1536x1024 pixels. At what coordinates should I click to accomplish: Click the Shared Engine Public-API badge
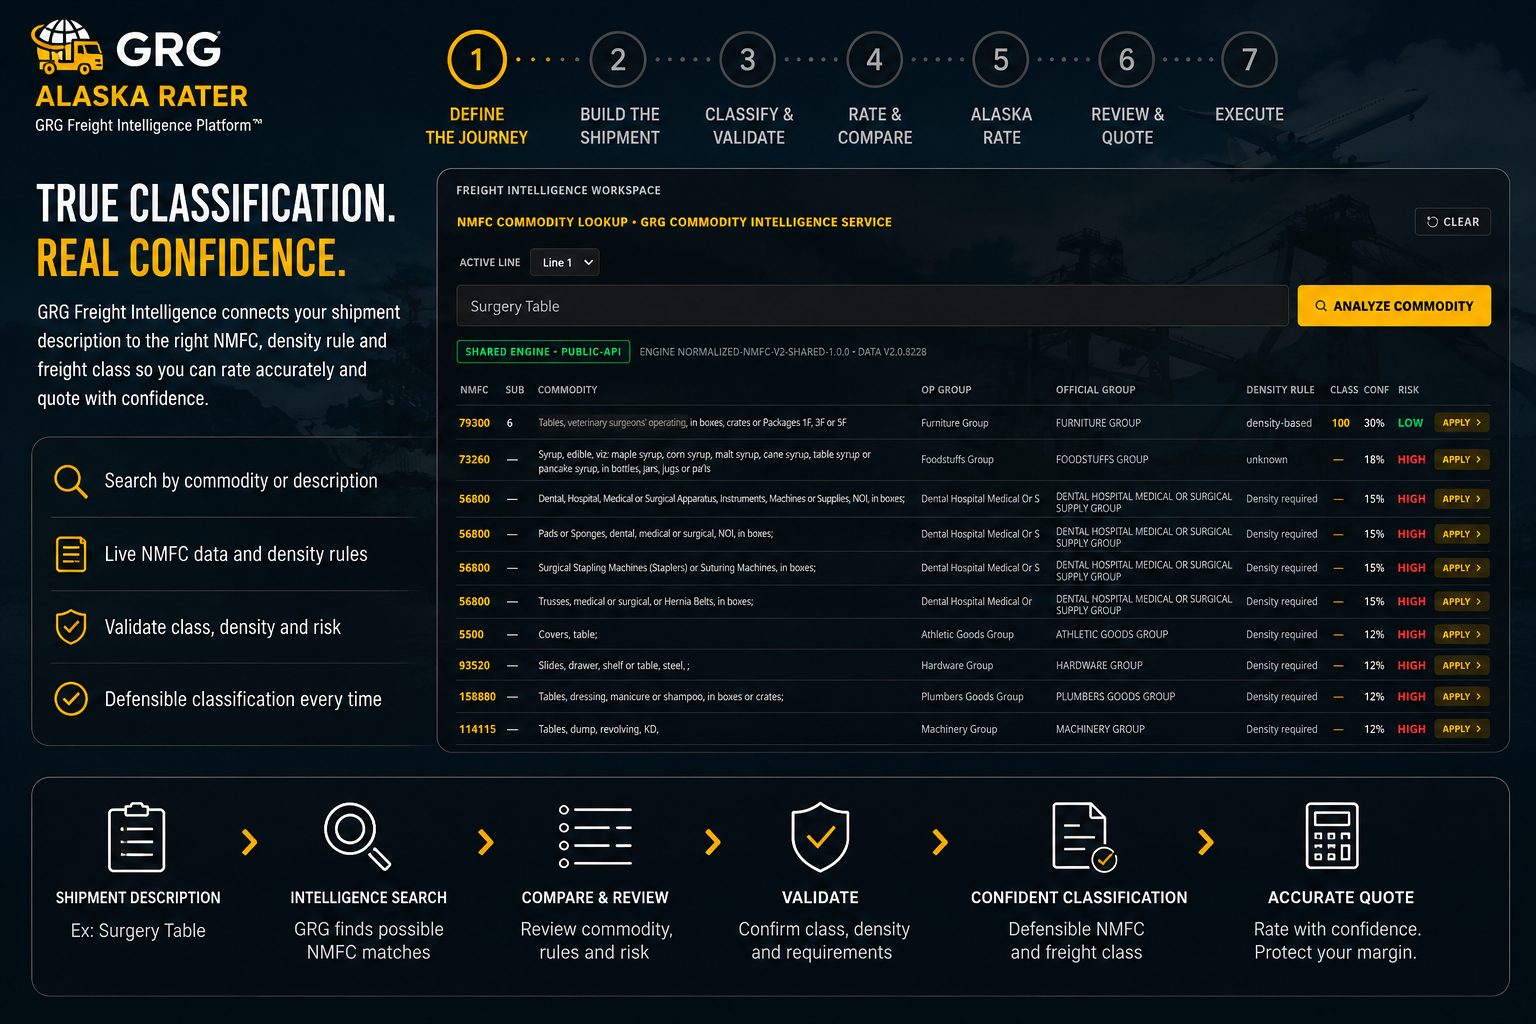543,352
